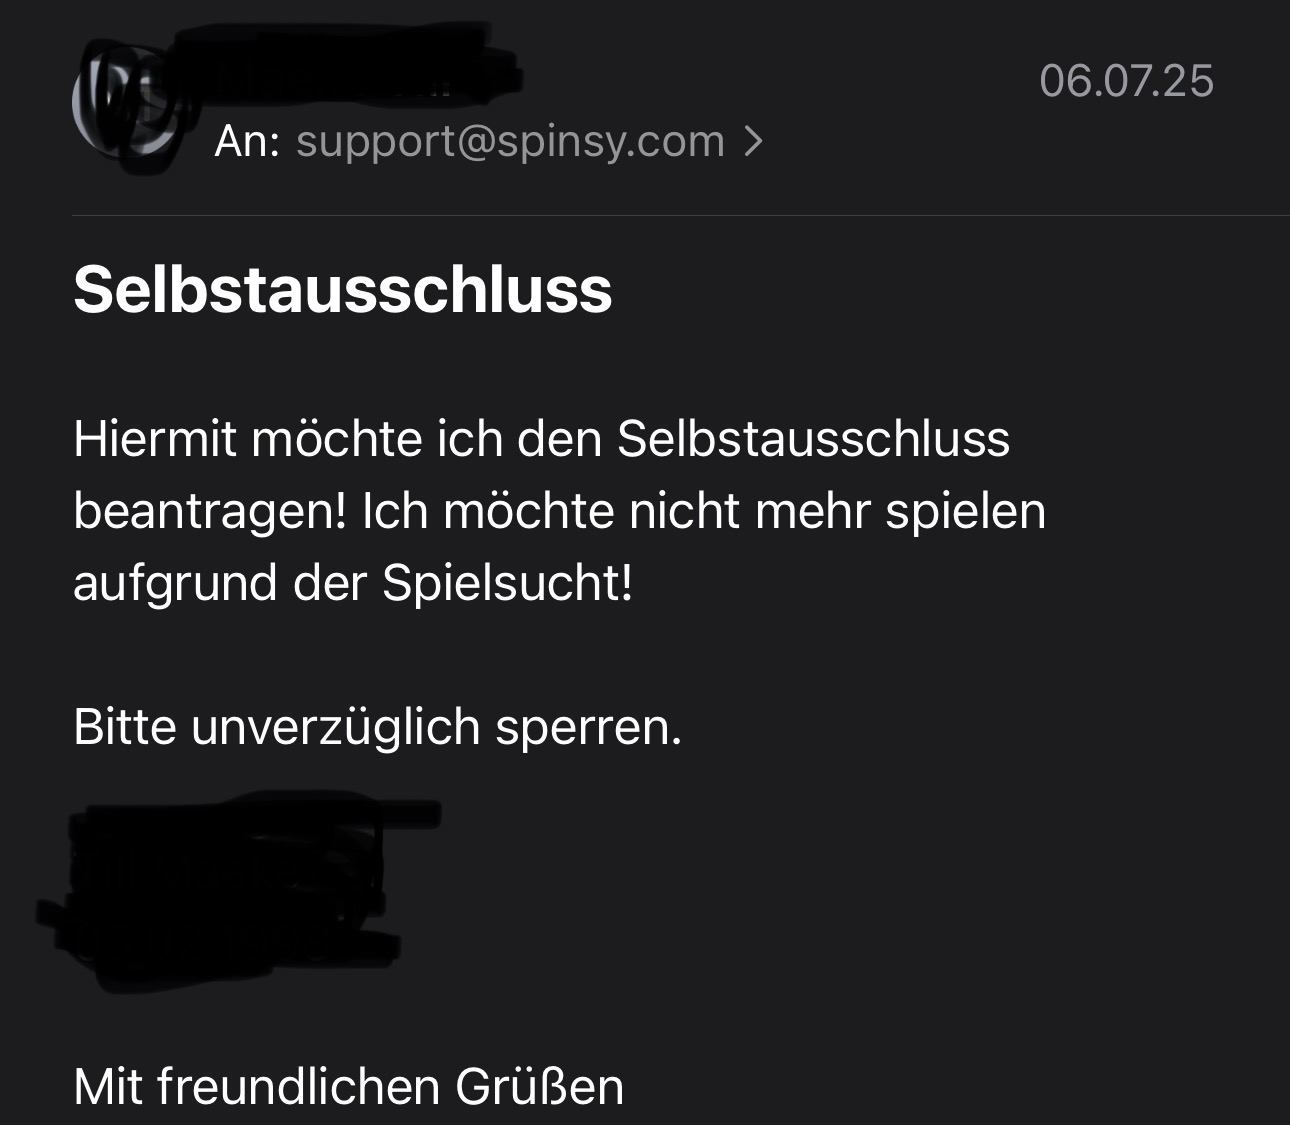Click the word 'Spielsucht!' in the body
The width and height of the screenshot is (1290, 1125).
(507, 584)
